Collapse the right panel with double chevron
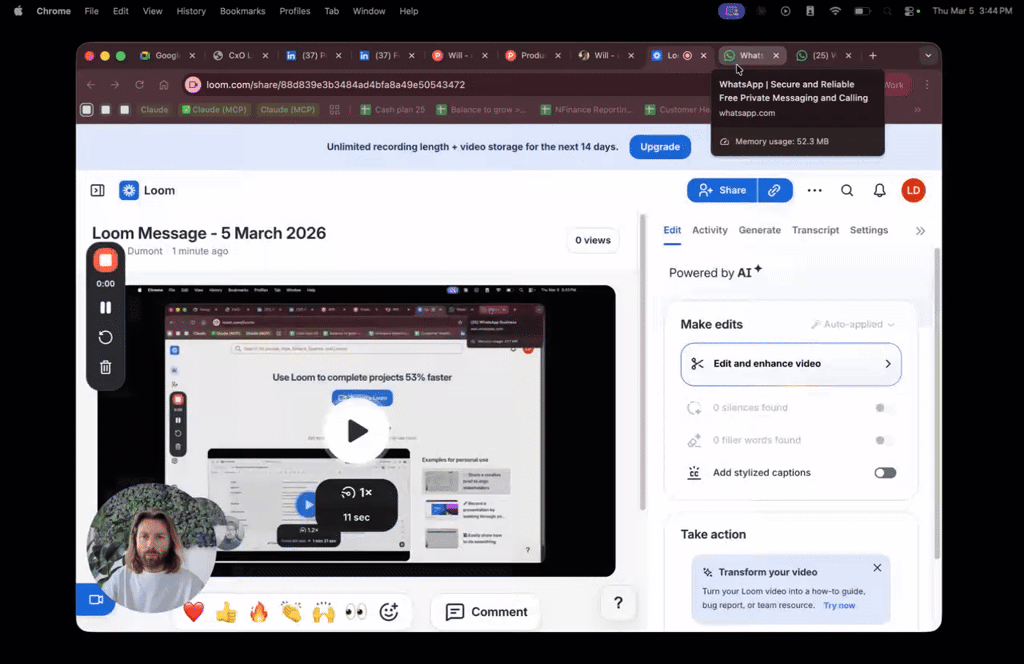The height and width of the screenshot is (664, 1024). point(920,231)
